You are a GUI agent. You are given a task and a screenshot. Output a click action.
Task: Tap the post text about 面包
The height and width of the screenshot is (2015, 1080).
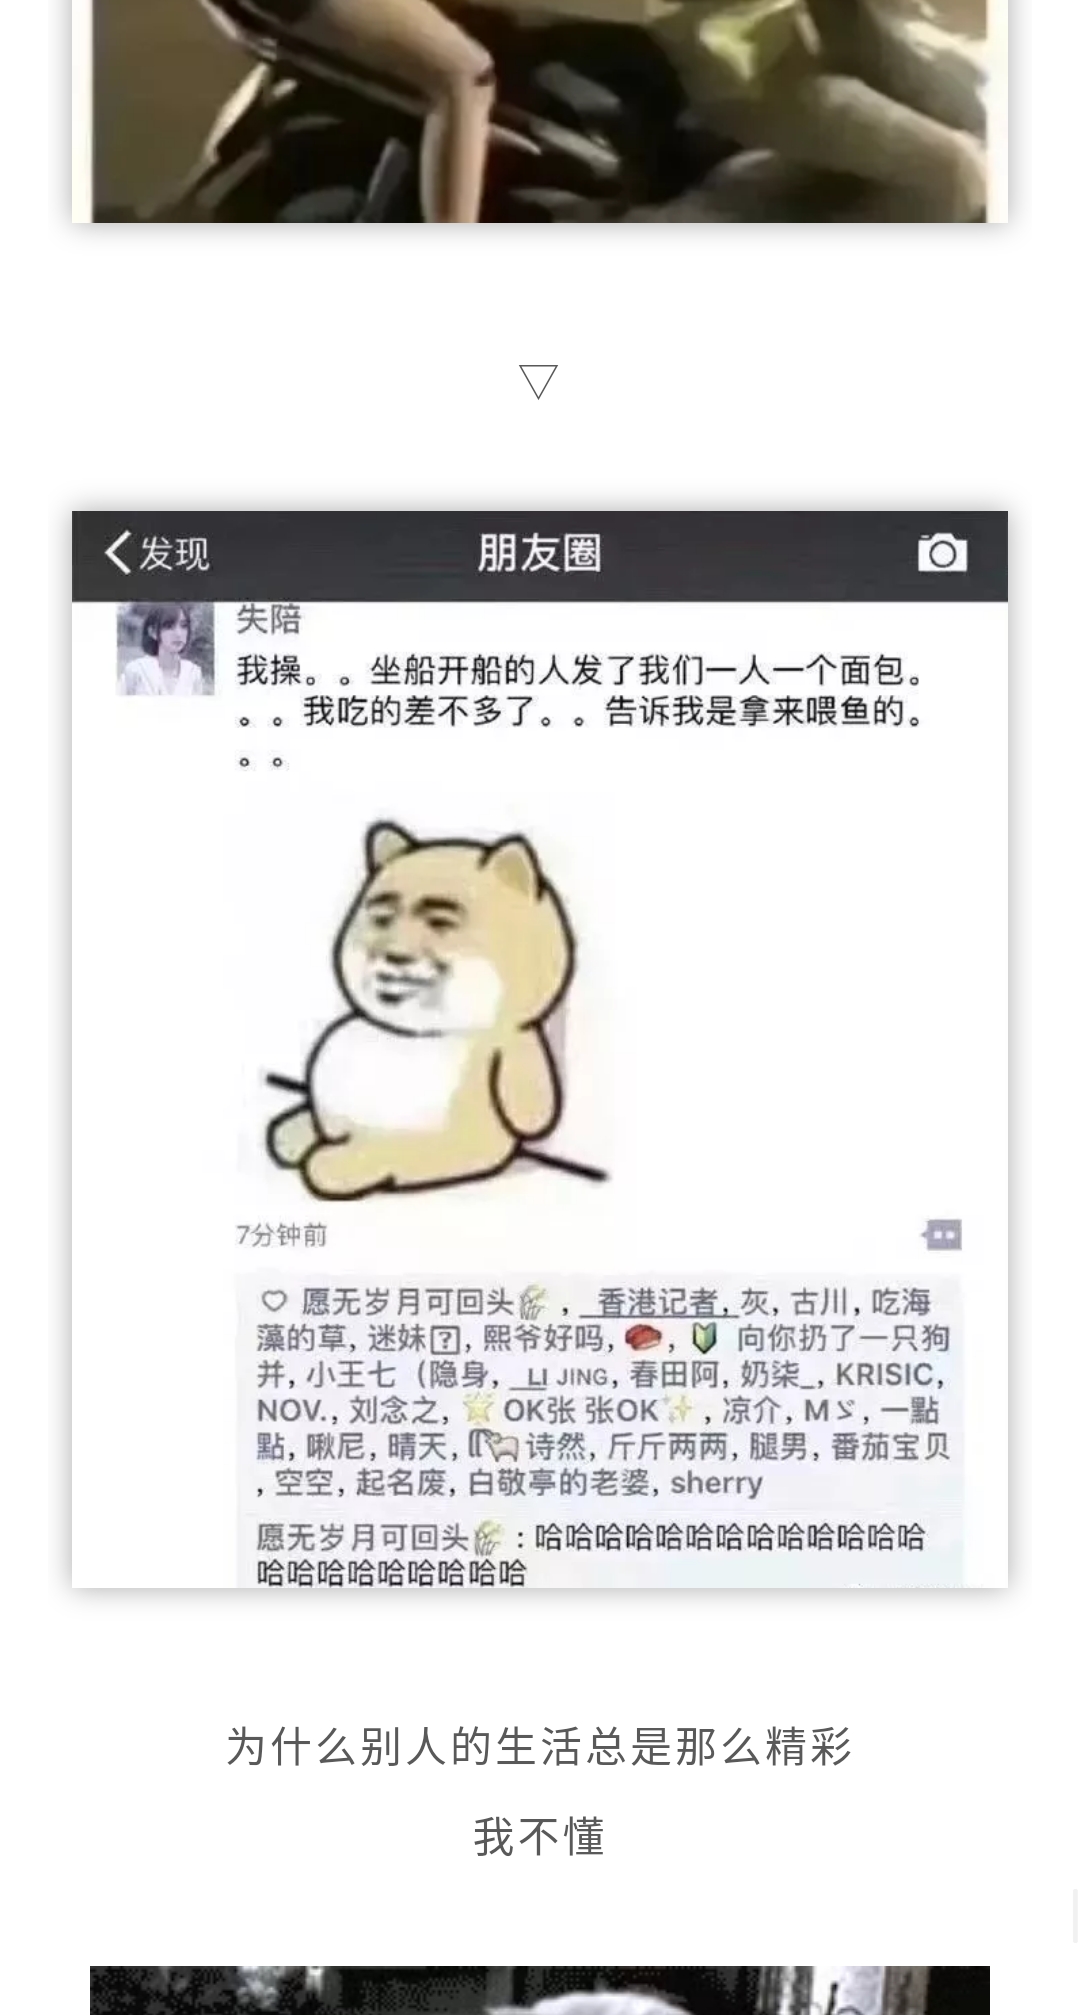click(x=585, y=712)
